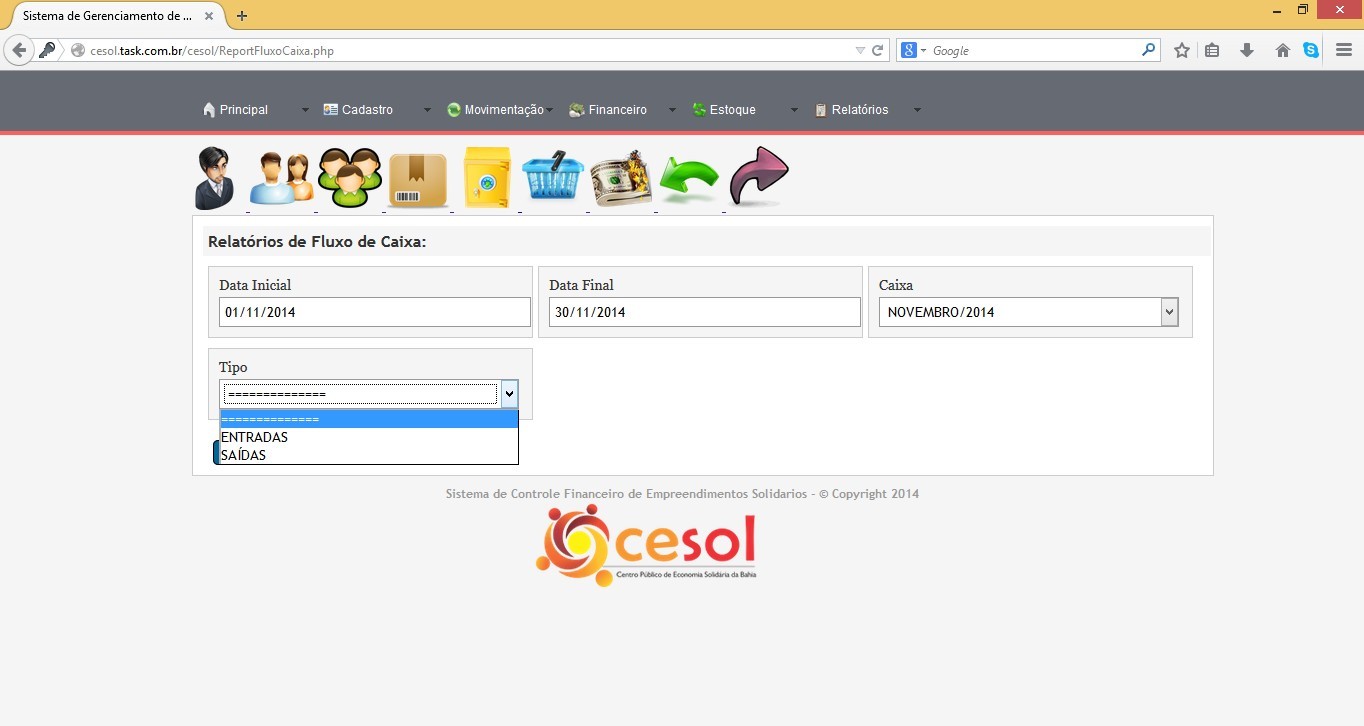1364x726 pixels.
Task: Collapse the Tipo dropdown arrow
Action: pos(509,394)
